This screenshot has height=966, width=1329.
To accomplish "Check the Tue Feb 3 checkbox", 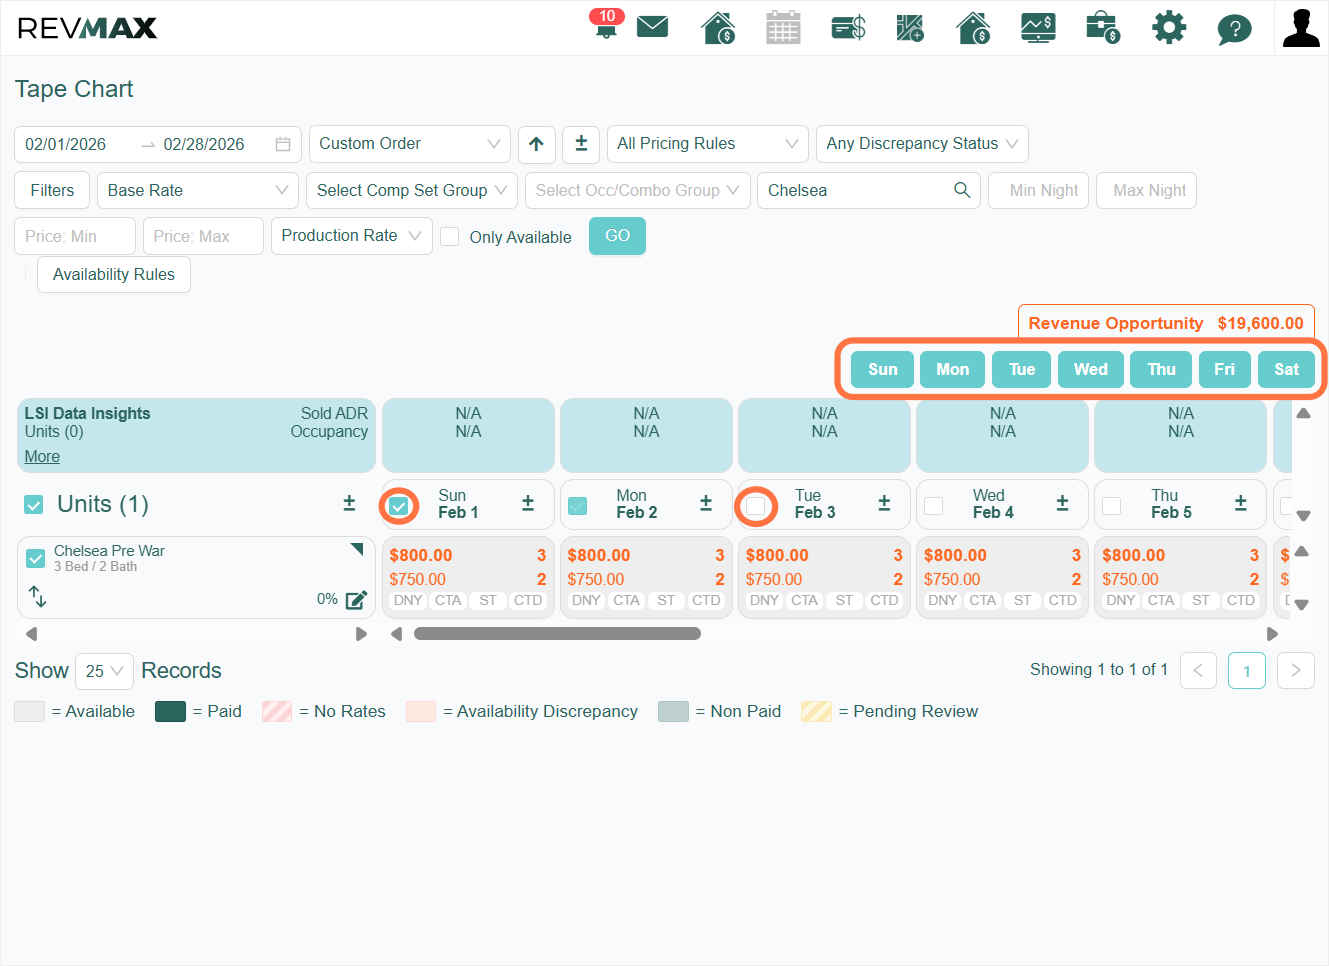I will tap(756, 506).
